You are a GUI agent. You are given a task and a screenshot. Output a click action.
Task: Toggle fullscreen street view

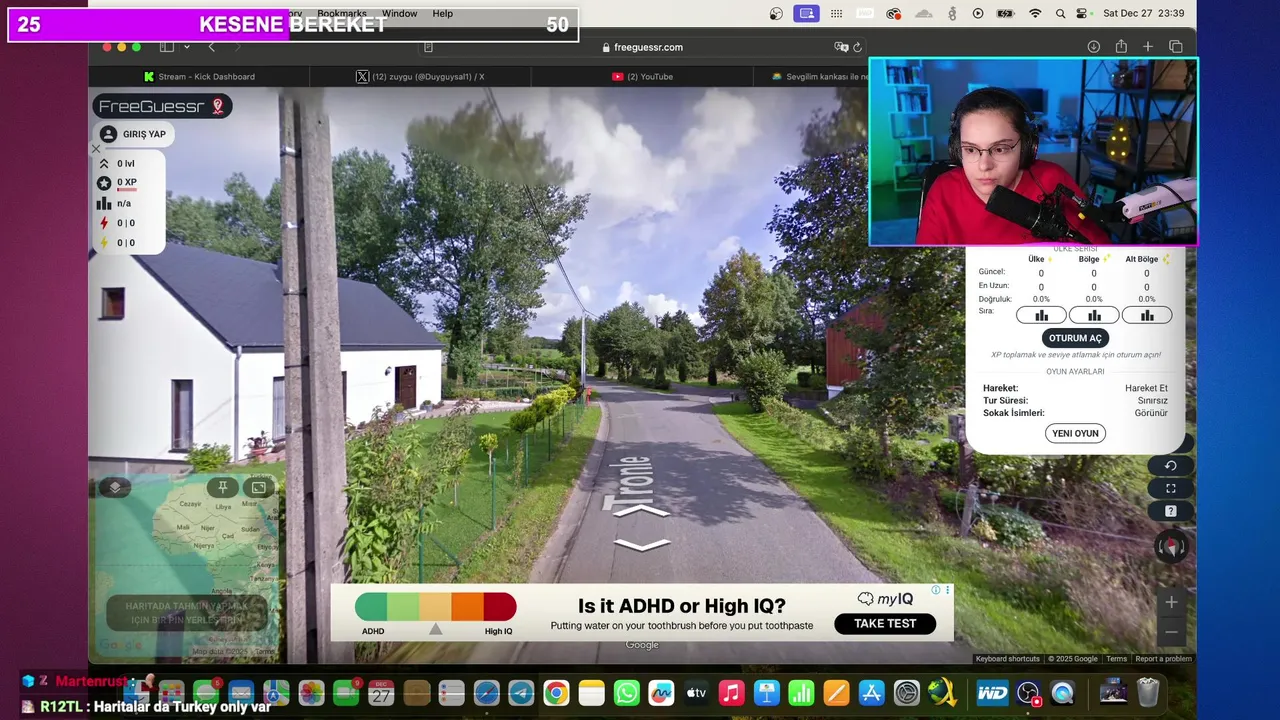pyautogui.click(x=1170, y=488)
